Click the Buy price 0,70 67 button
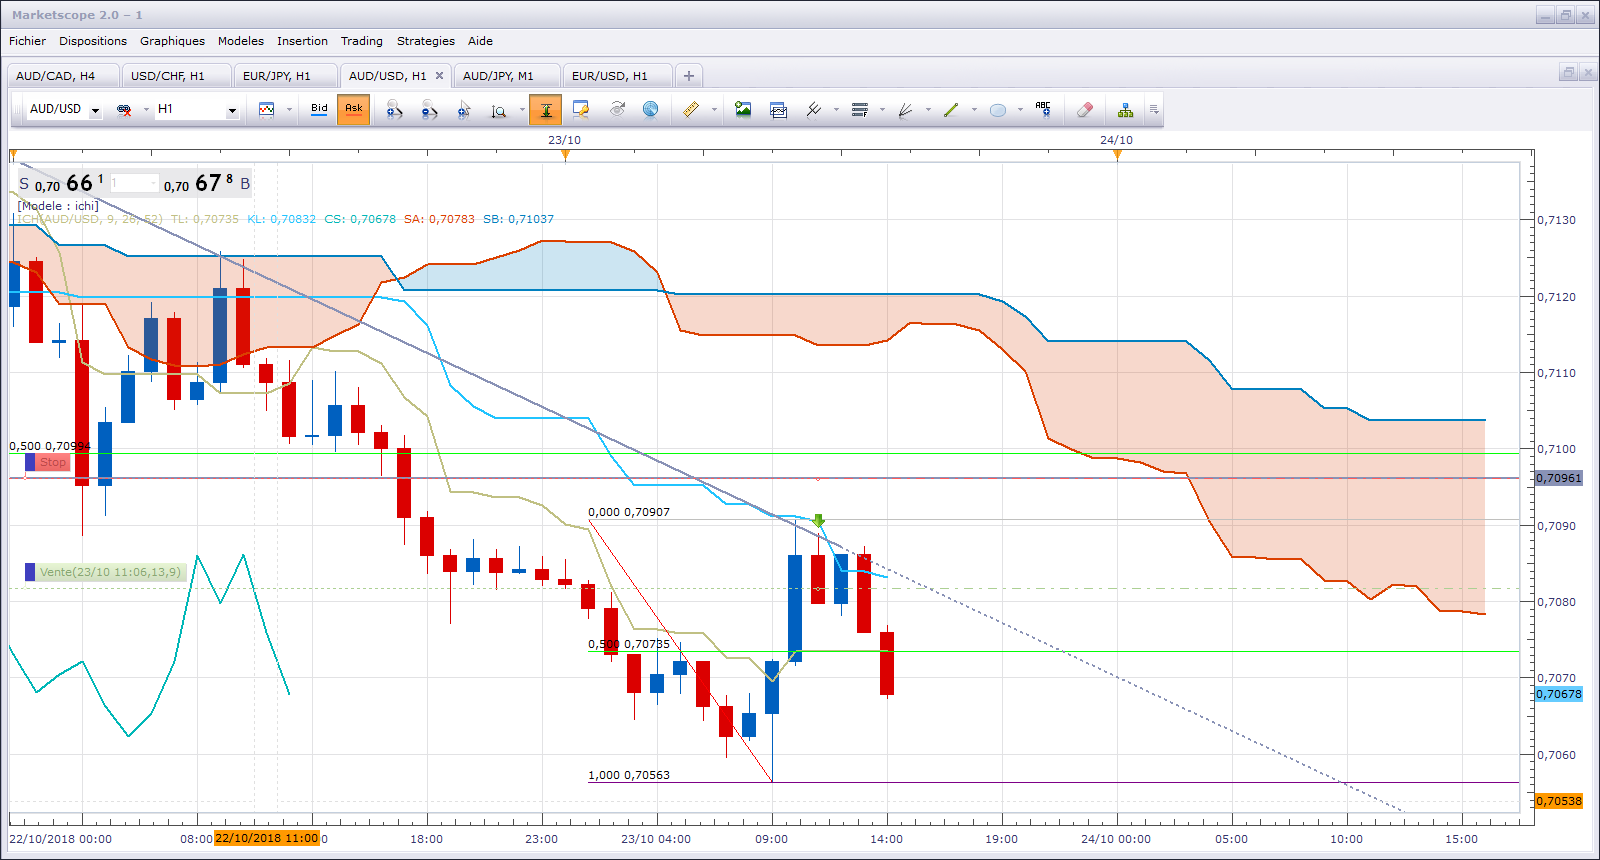The width and height of the screenshot is (1600, 860). 207,184
